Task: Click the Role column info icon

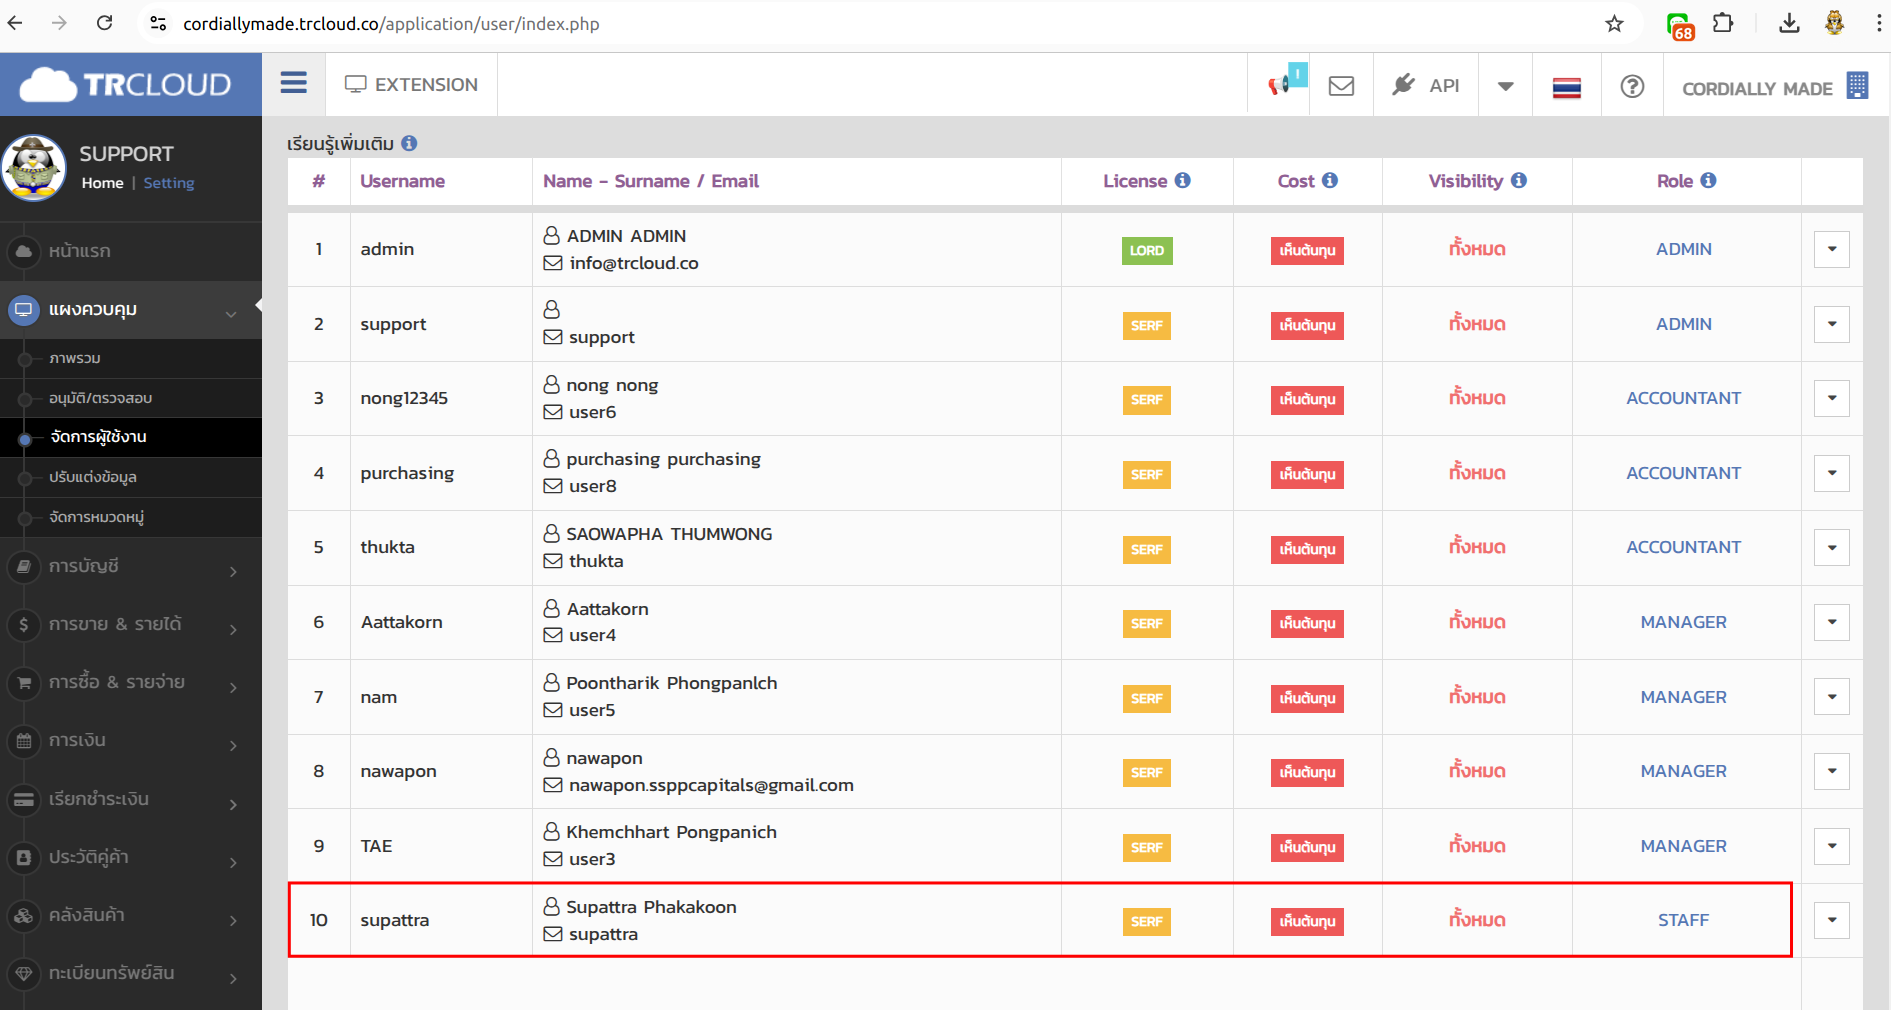Action: (1709, 180)
